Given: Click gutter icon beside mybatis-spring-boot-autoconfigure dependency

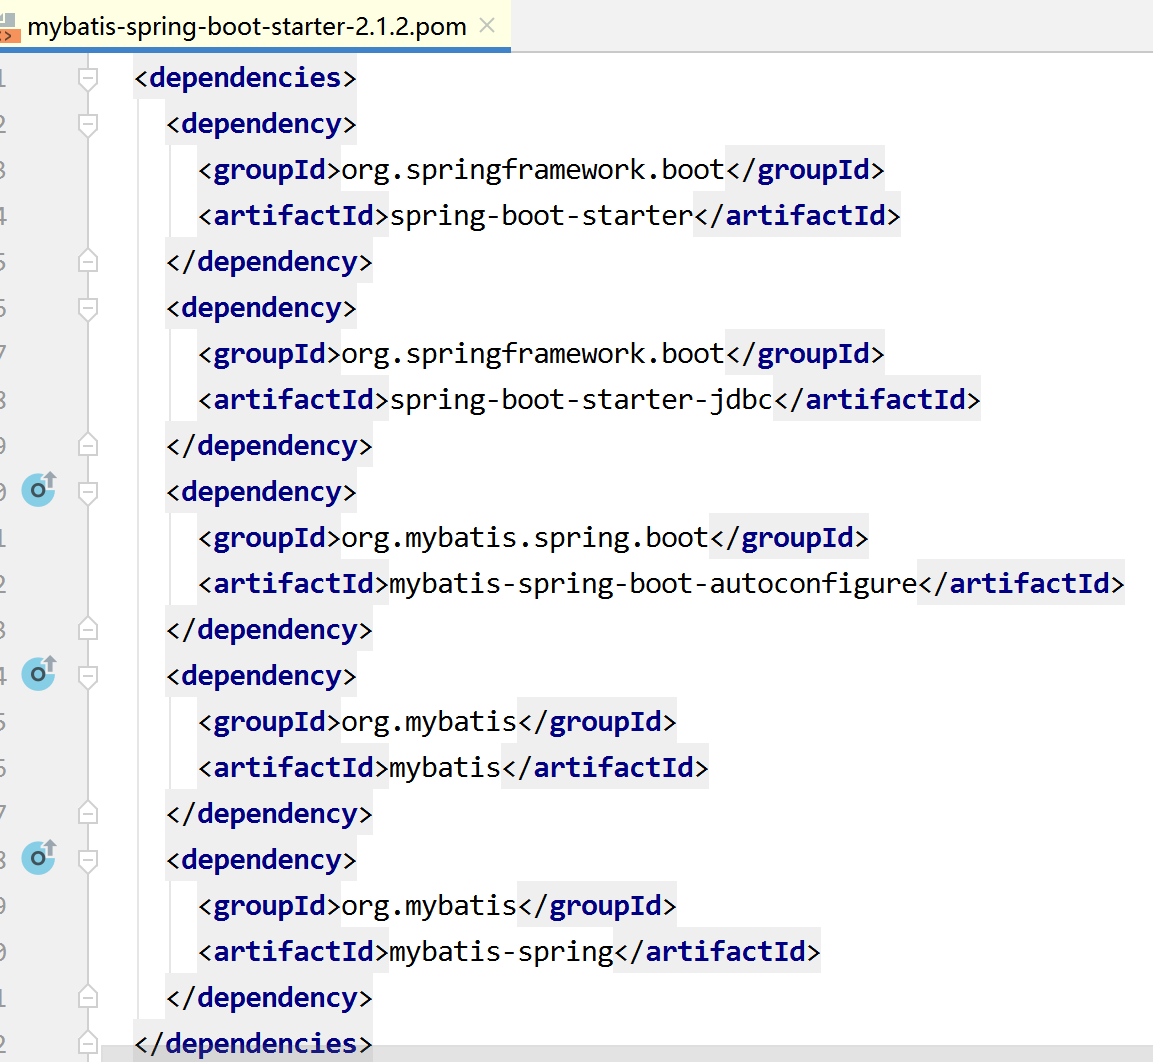Looking at the screenshot, I should click(x=39, y=489).
